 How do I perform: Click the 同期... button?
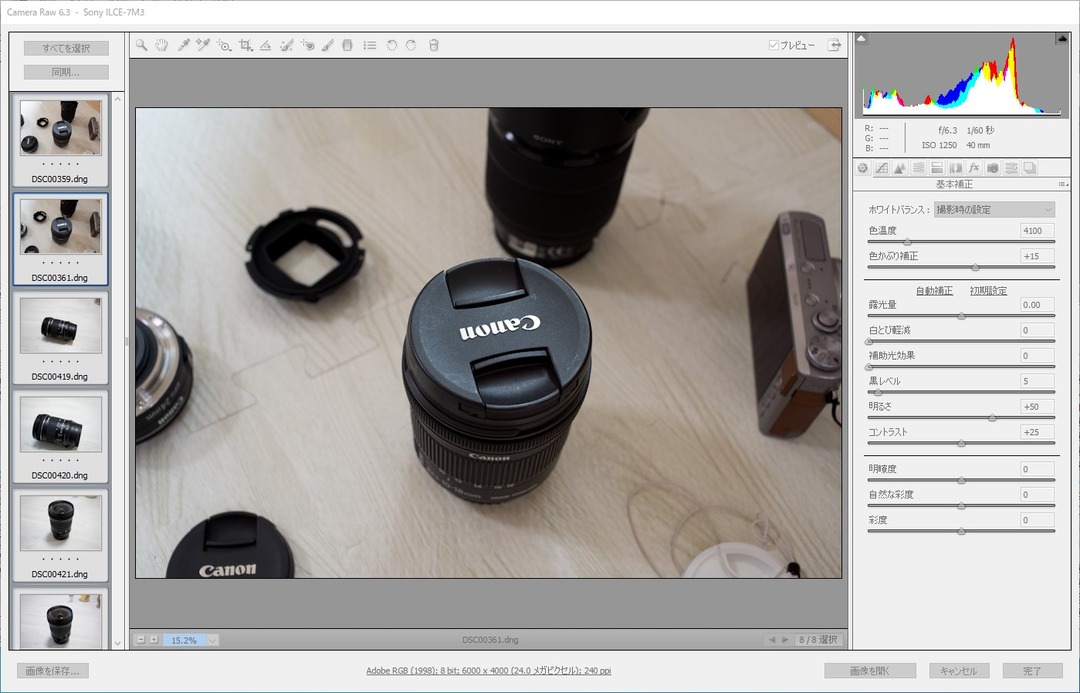point(66,72)
